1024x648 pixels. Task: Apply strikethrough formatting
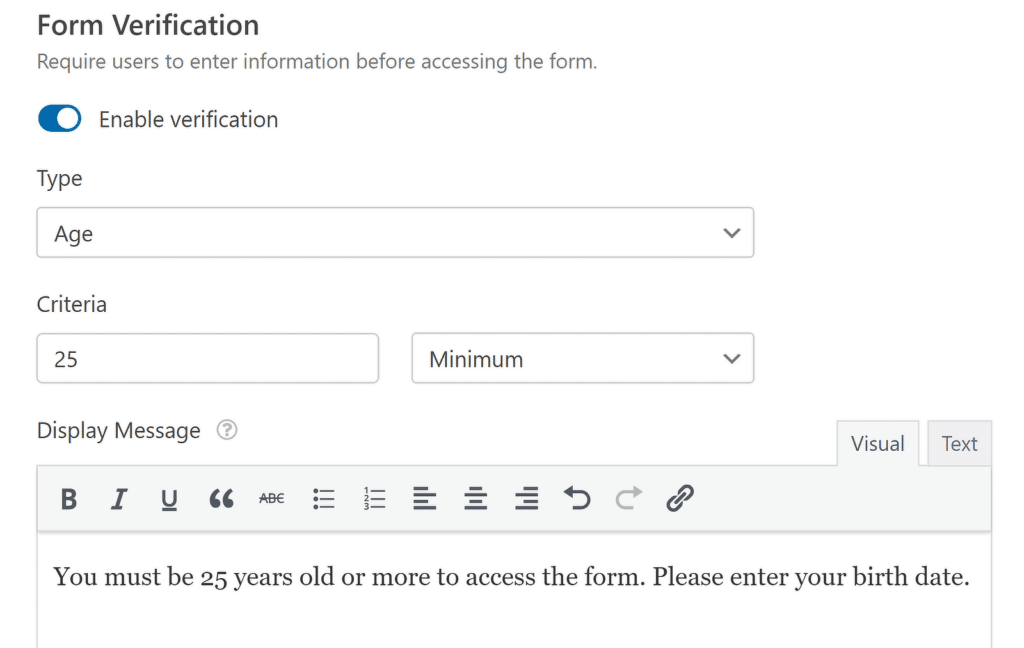(x=271, y=498)
